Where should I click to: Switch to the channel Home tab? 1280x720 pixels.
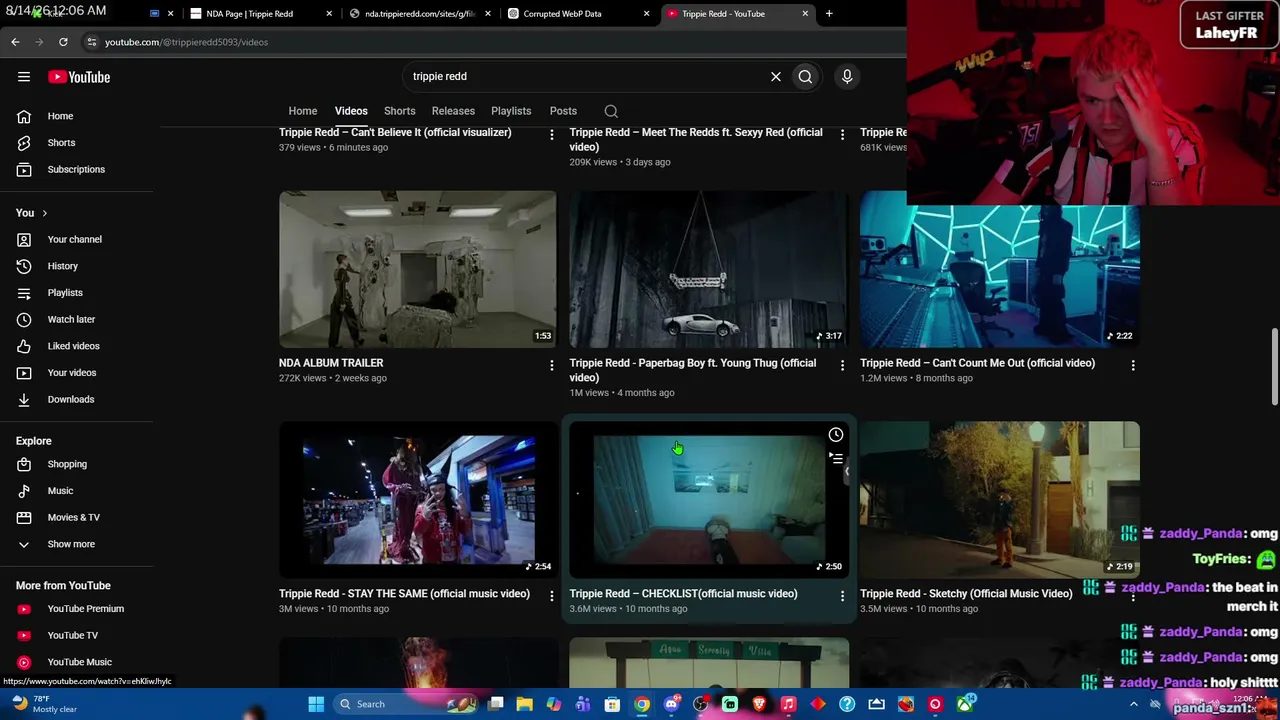coord(303,111)
